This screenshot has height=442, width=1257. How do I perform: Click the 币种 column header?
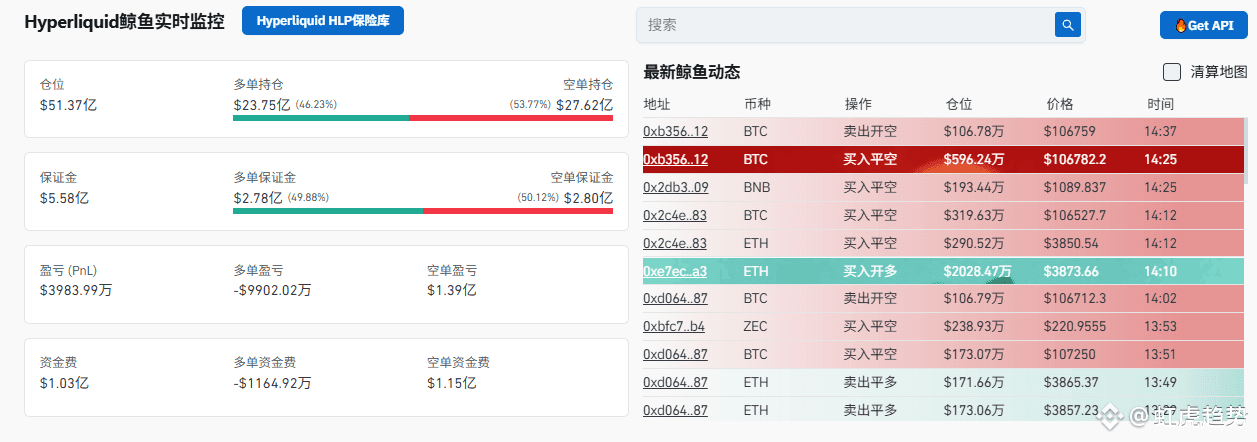point(757,104)
